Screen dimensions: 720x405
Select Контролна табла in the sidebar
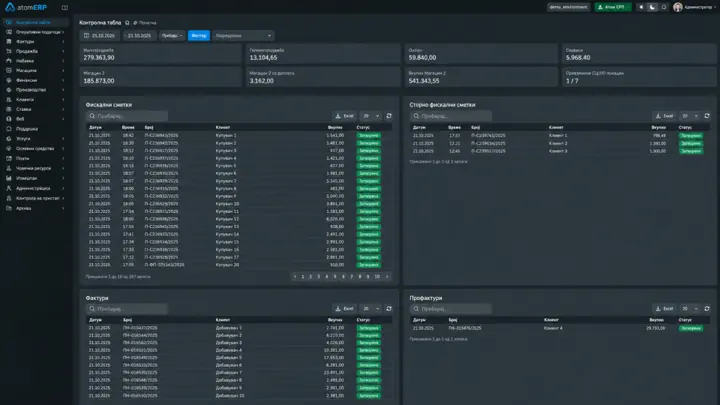(x=36, y=22)
